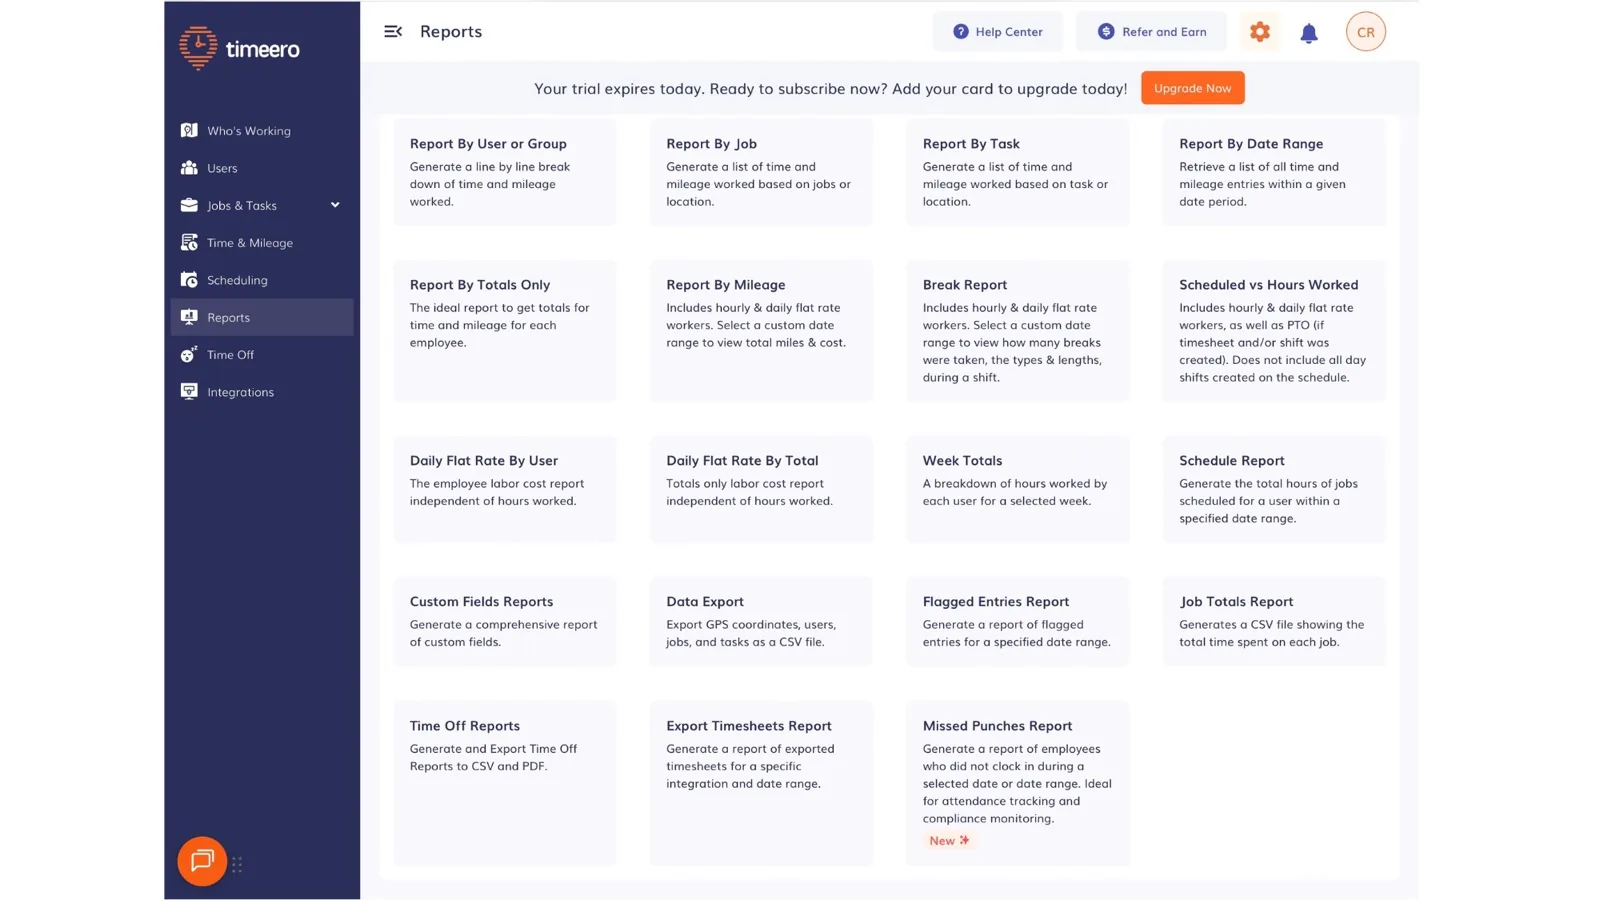Open the Report By Task card
Image resolution: width=1600 pixels, height=900 pixels.
pos(1018,172)
